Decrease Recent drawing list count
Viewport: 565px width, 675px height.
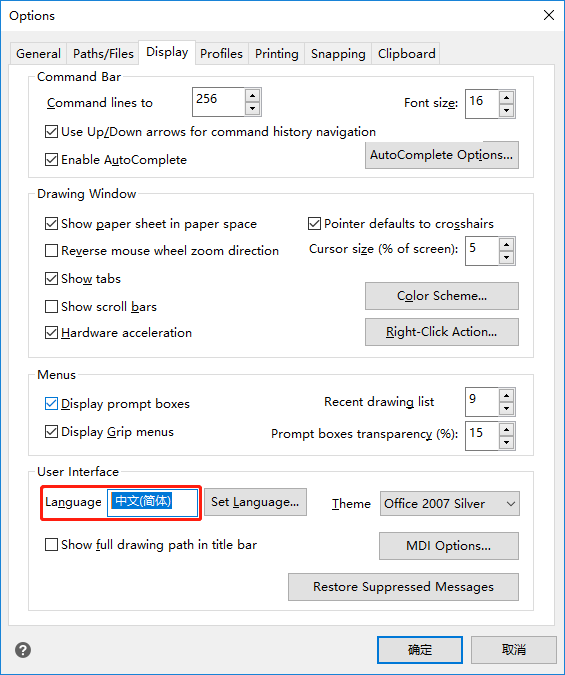506,409
